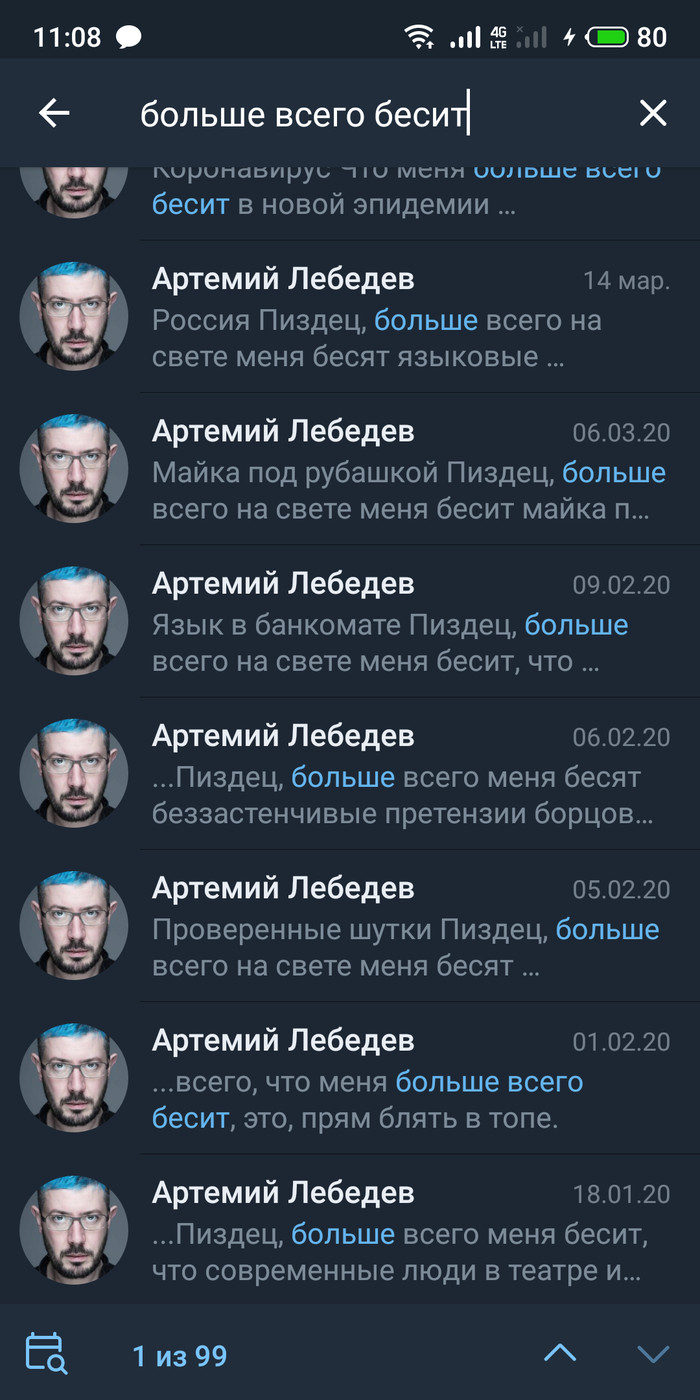Go to next result with down chevron

tap(653, 1354)
